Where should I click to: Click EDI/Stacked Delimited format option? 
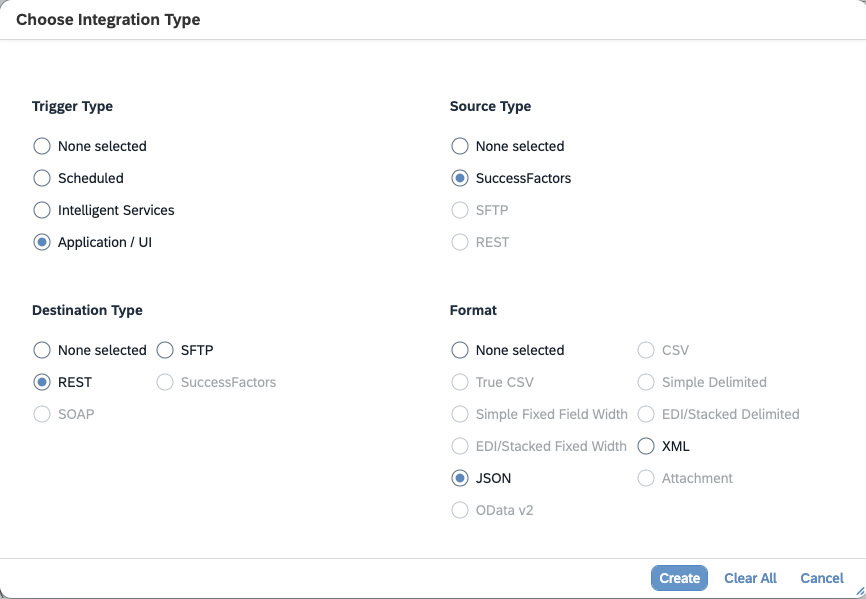tap(646, 414)
